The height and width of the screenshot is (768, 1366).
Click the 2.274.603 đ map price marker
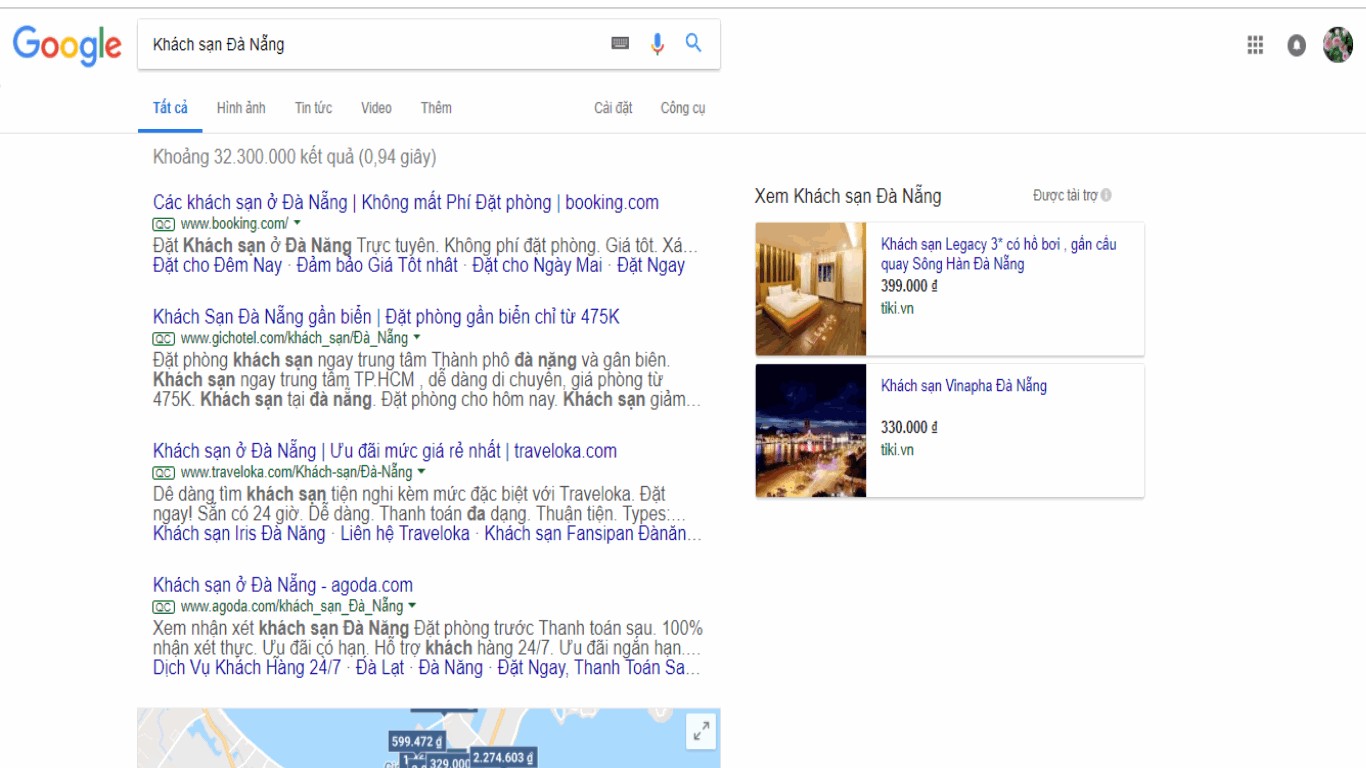(x=502, y=757)
